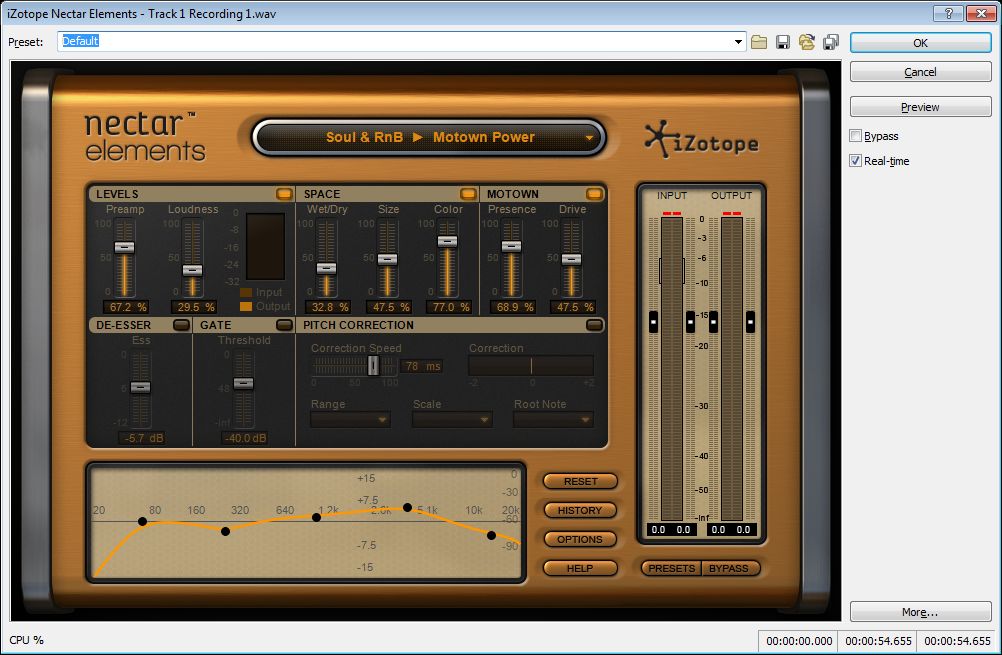1002x655 pixels.
Task: Click the OK button
Action: pyautogui.click(x=920, y=43)
